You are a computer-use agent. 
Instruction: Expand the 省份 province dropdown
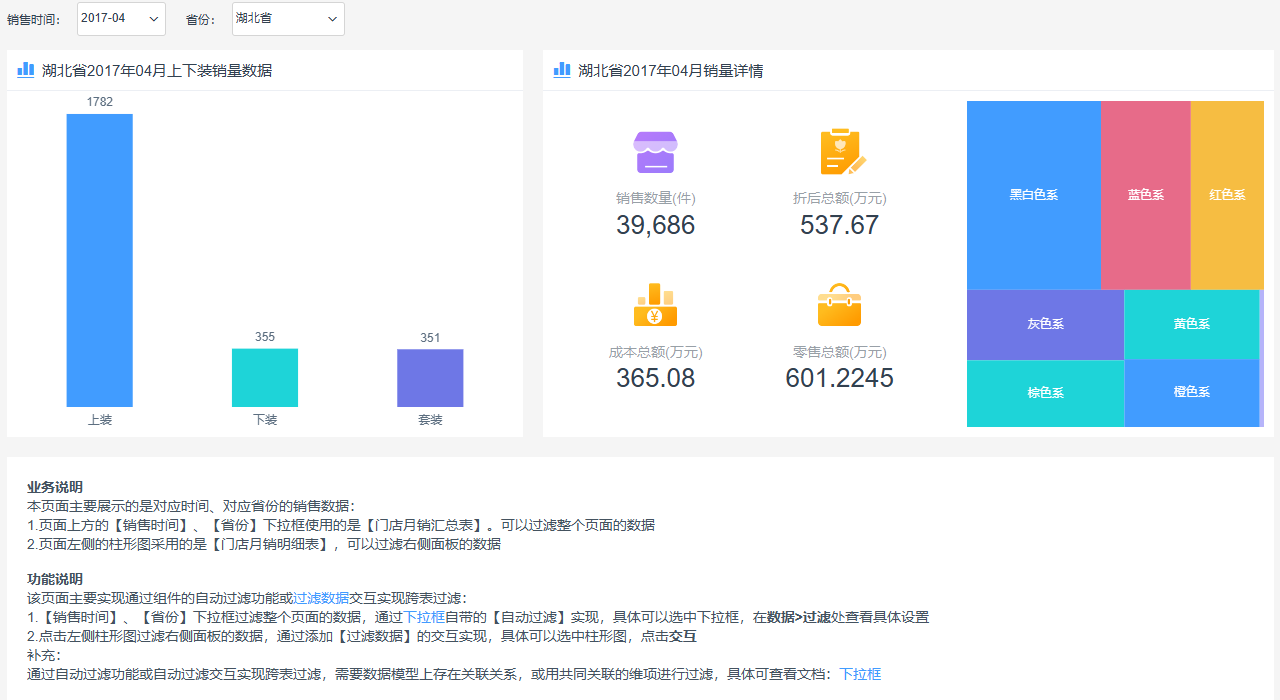click(287, 18)
